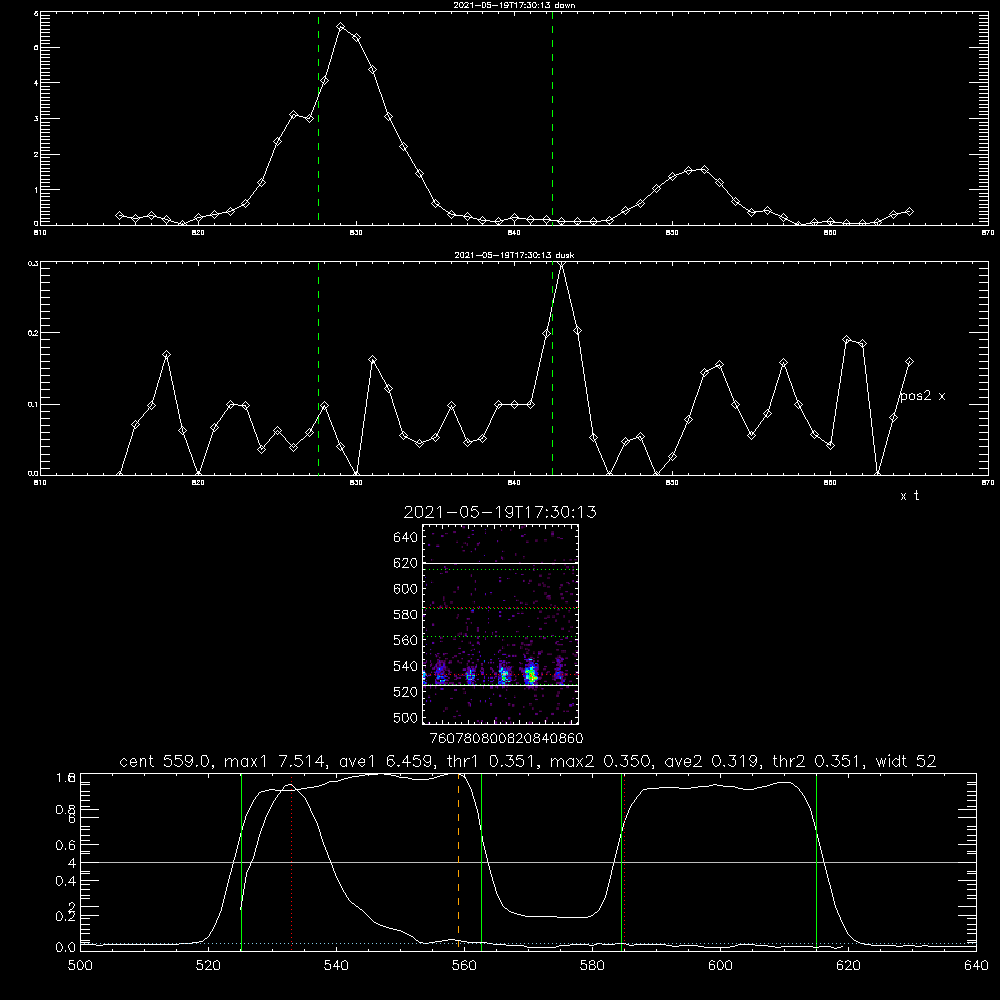Click the red dotted line near 533 in bottom plot

click(x=291, y=861)
